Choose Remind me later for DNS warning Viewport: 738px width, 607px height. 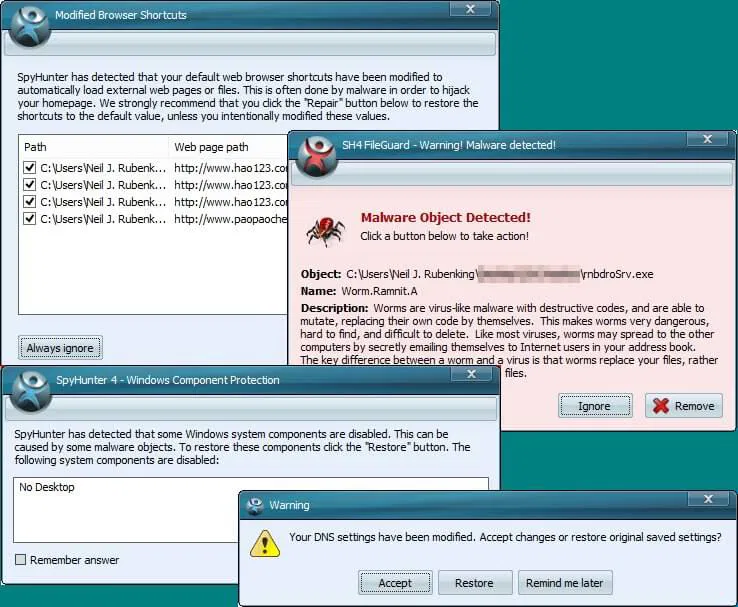(x=565, y=583)
